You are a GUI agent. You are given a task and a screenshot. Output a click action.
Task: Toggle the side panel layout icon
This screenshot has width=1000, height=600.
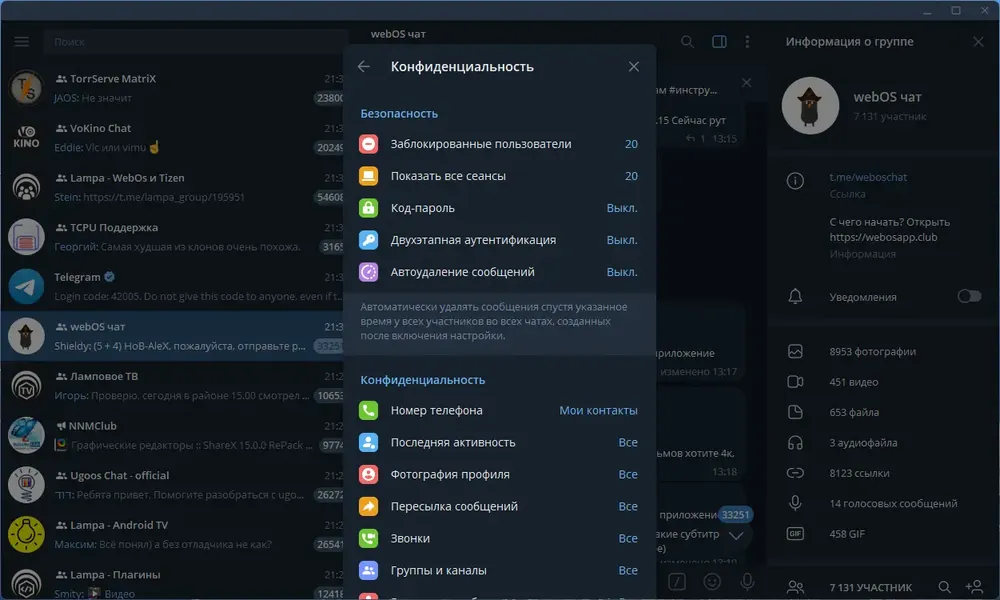[x=719, y=41]
